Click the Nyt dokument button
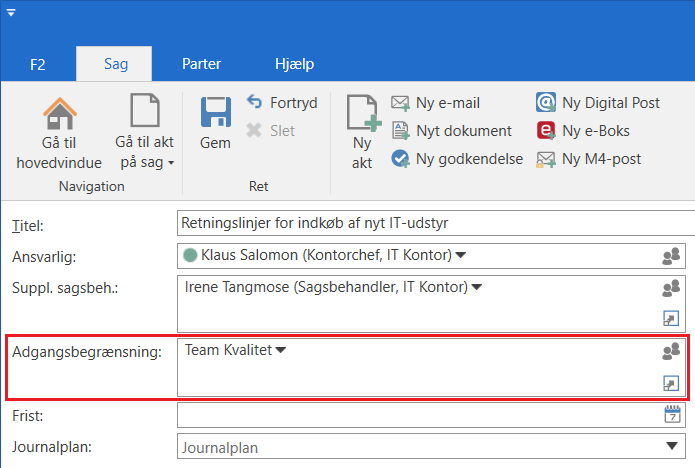Viewport: 695px width, 468px height. (x=451, y=130)
